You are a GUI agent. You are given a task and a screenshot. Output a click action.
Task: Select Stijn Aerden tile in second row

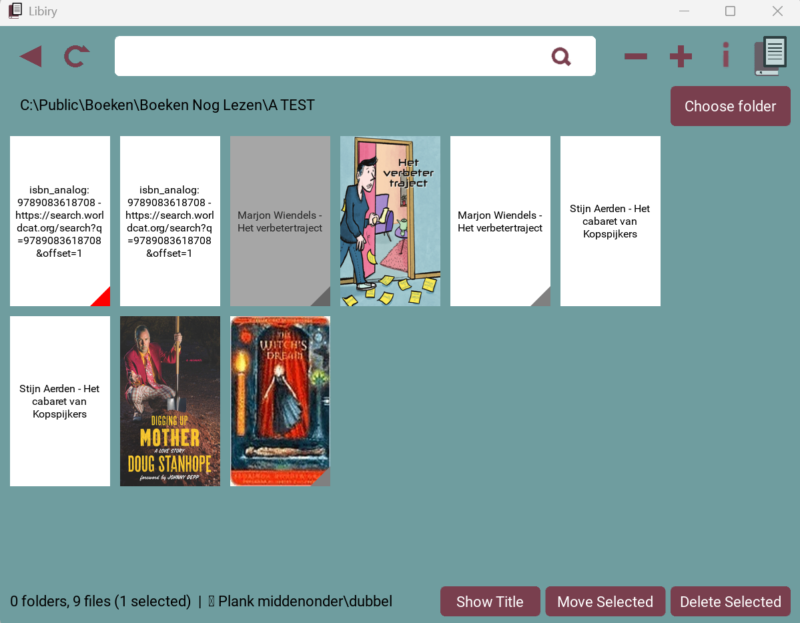(x=60, y=401)
